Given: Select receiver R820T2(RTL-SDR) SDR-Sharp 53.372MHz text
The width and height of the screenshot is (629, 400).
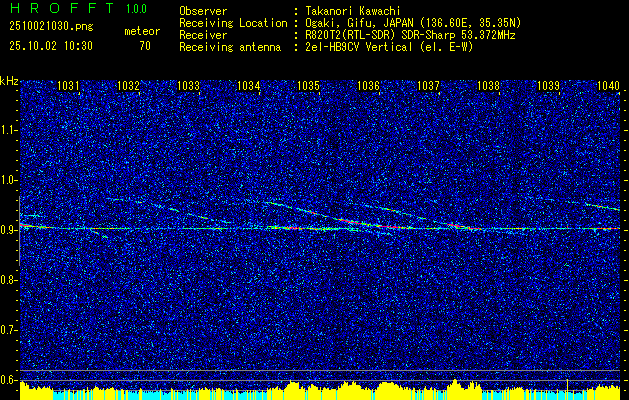Looking at the screenshot, I should tap(410, 35).
